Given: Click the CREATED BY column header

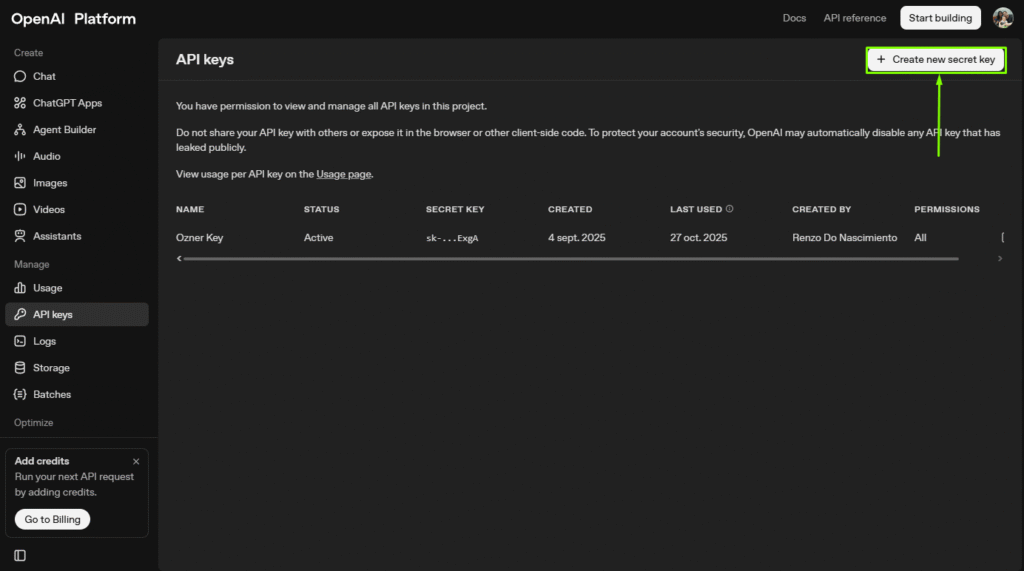Looking at the screenshot, I should click(822, 209).
